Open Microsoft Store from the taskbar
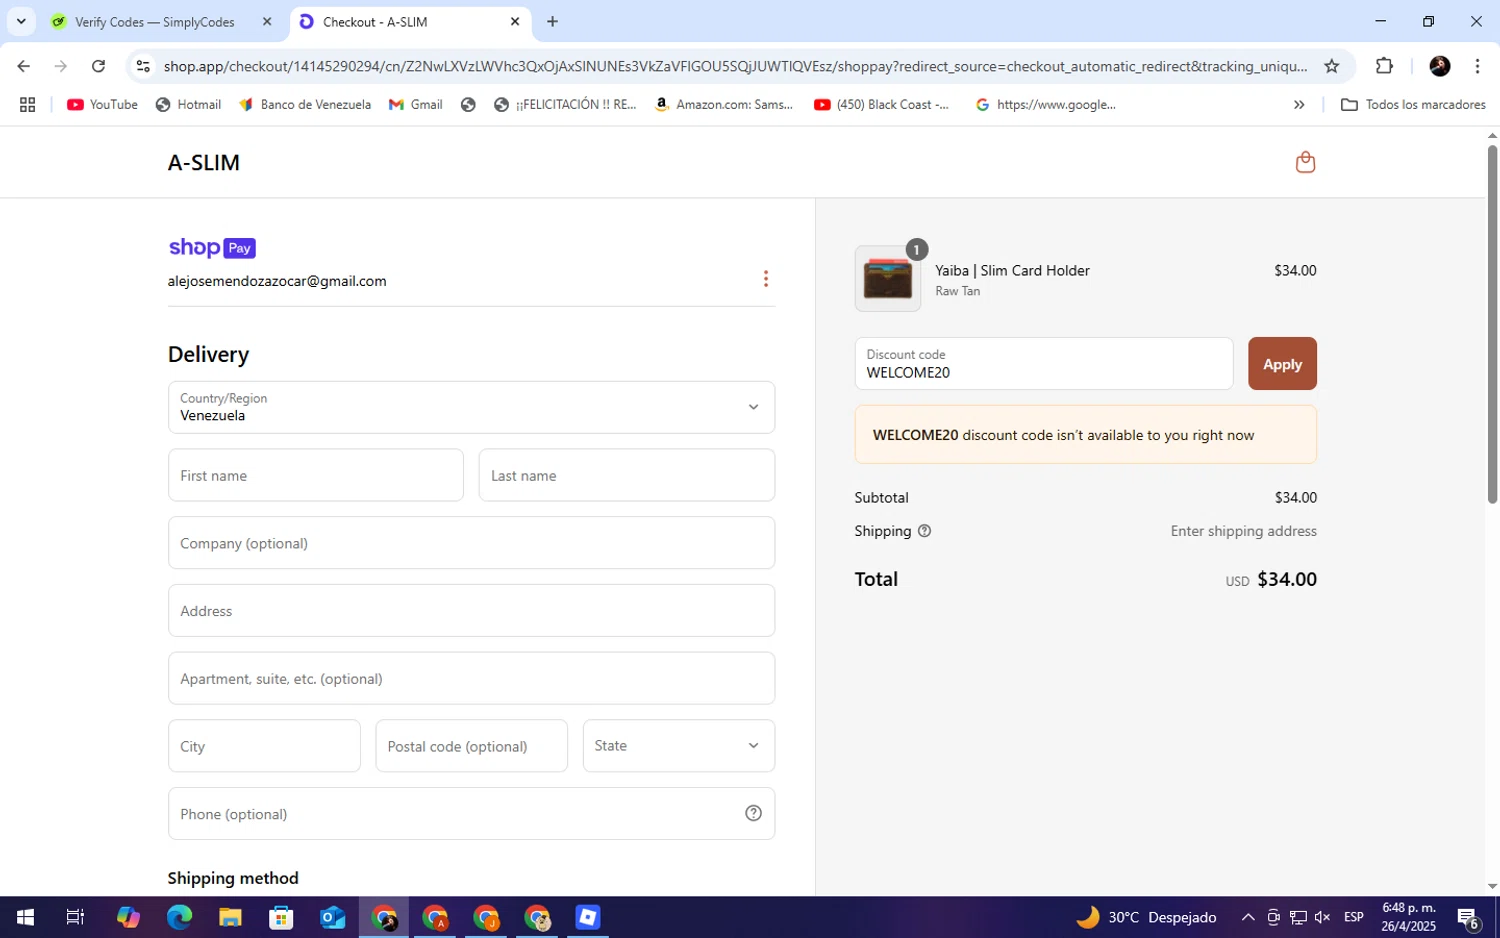Screen dimensions: 1500x938 (281, 917)
